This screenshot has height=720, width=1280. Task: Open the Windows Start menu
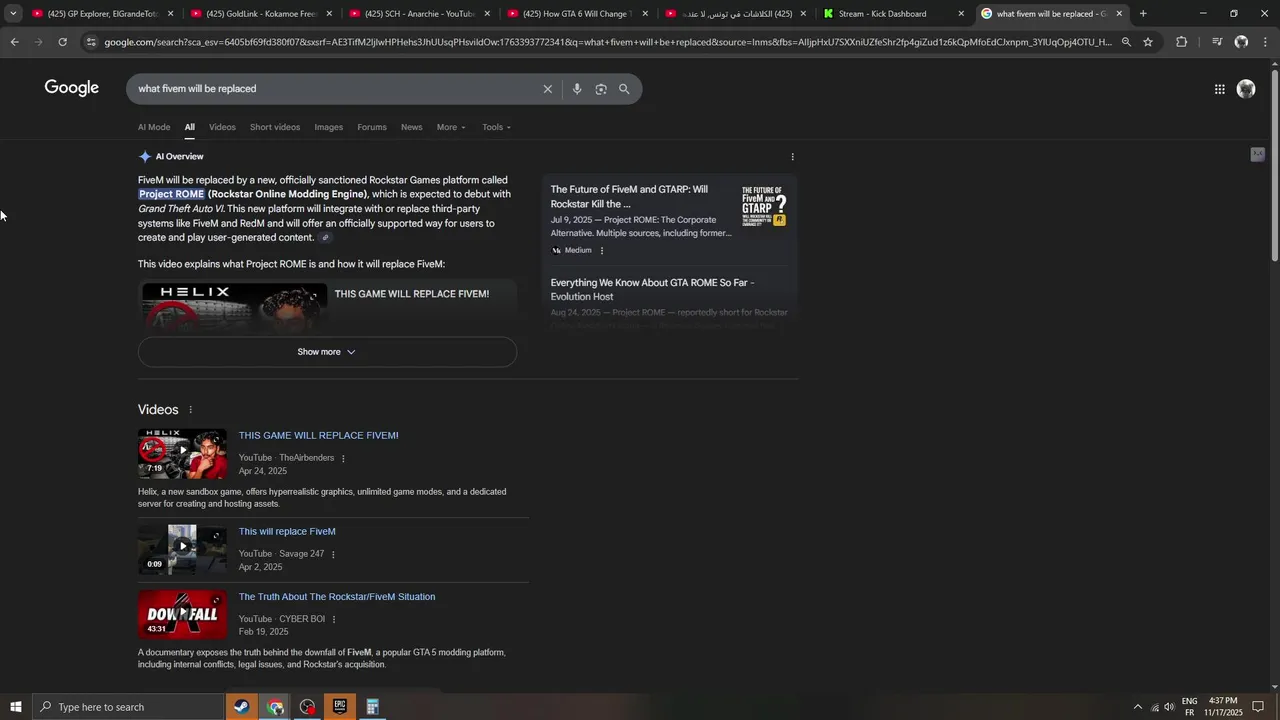pyautogui.click(x=16, y=707)
